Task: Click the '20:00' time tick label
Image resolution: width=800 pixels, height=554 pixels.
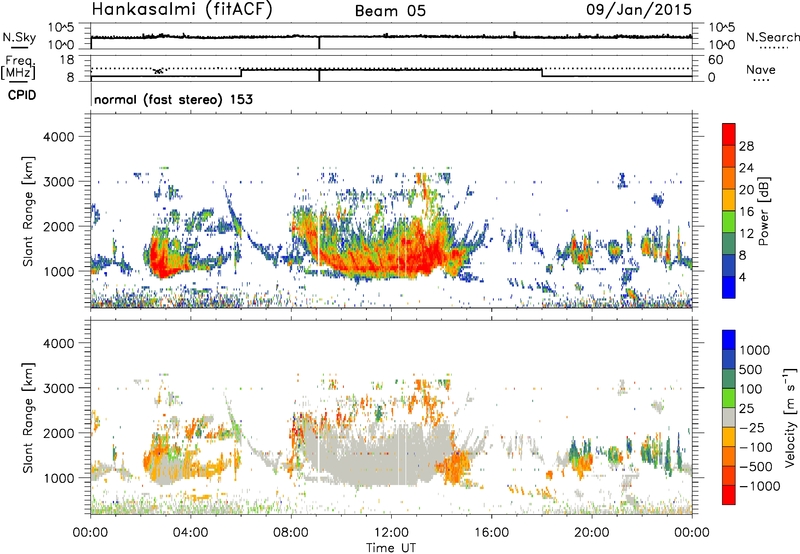Action: pos(591,533)
